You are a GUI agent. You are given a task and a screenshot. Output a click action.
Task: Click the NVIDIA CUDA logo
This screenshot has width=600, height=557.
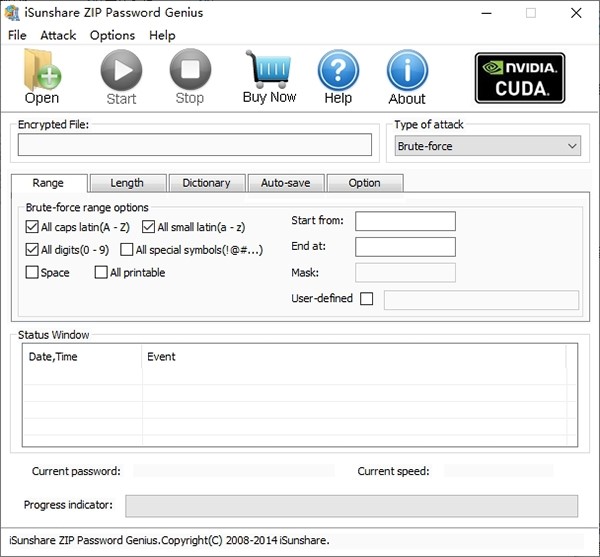(x=519, y=78)
